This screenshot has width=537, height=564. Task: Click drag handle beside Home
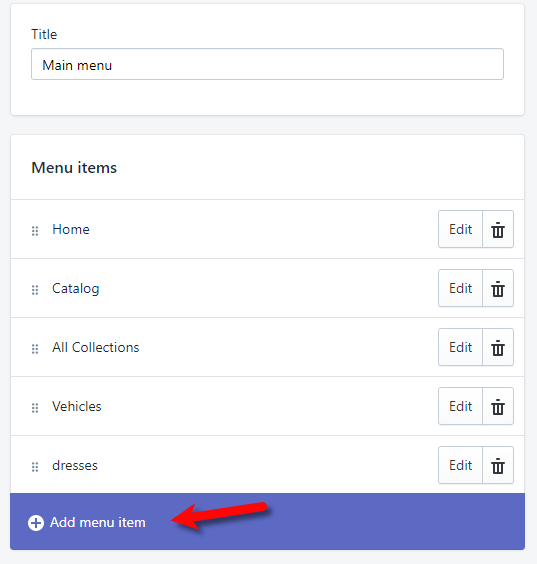(35, 231)
